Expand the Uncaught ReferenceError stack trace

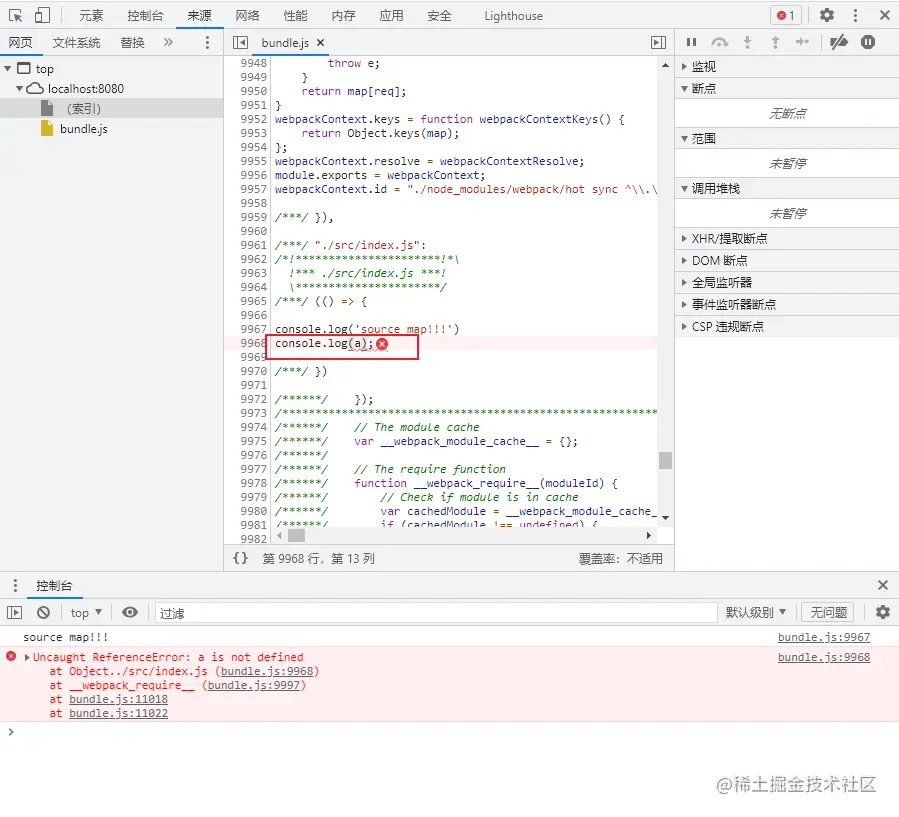click(27, 657)
